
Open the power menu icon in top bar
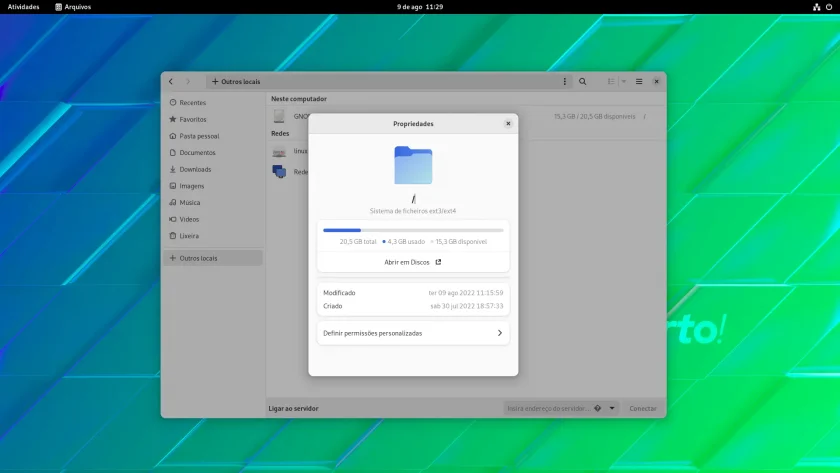[x=829, y=7]
